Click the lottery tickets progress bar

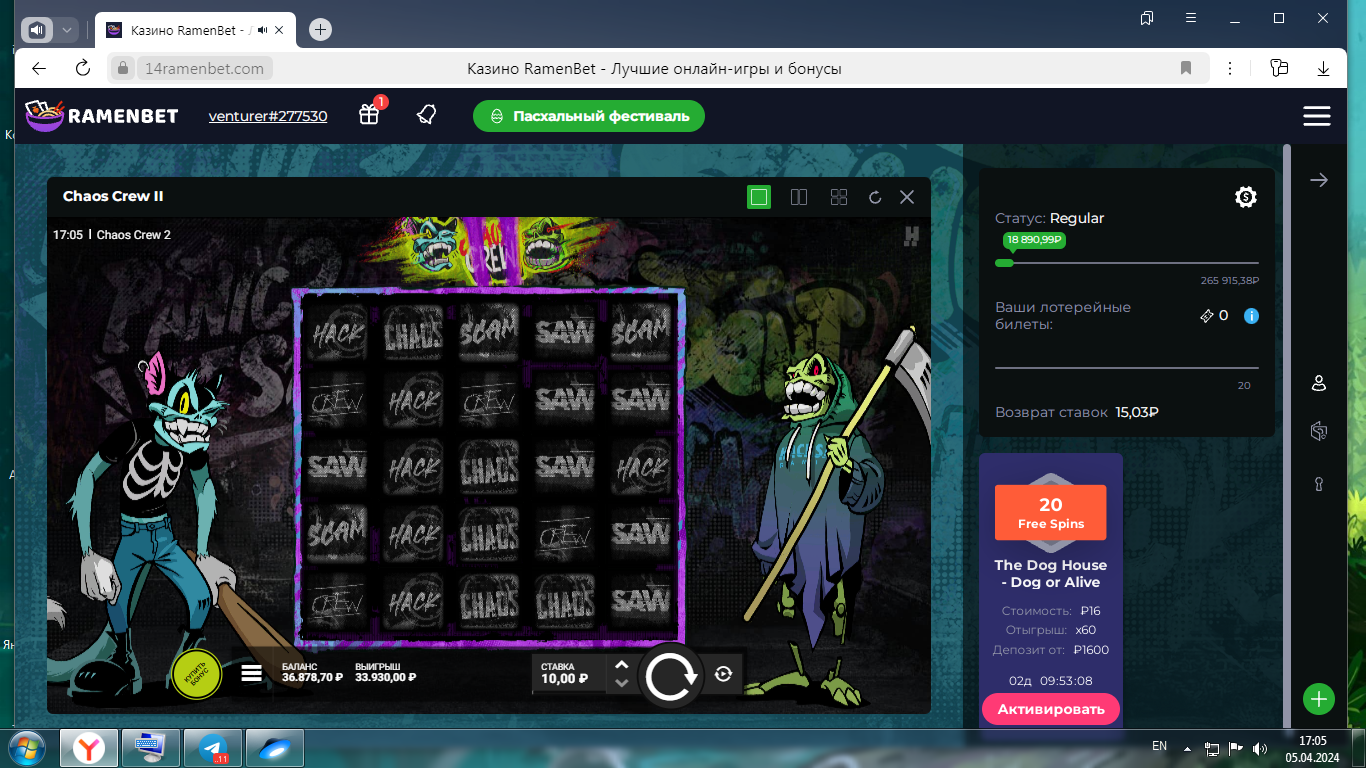pyautogui.click(x=1126, y=367)
